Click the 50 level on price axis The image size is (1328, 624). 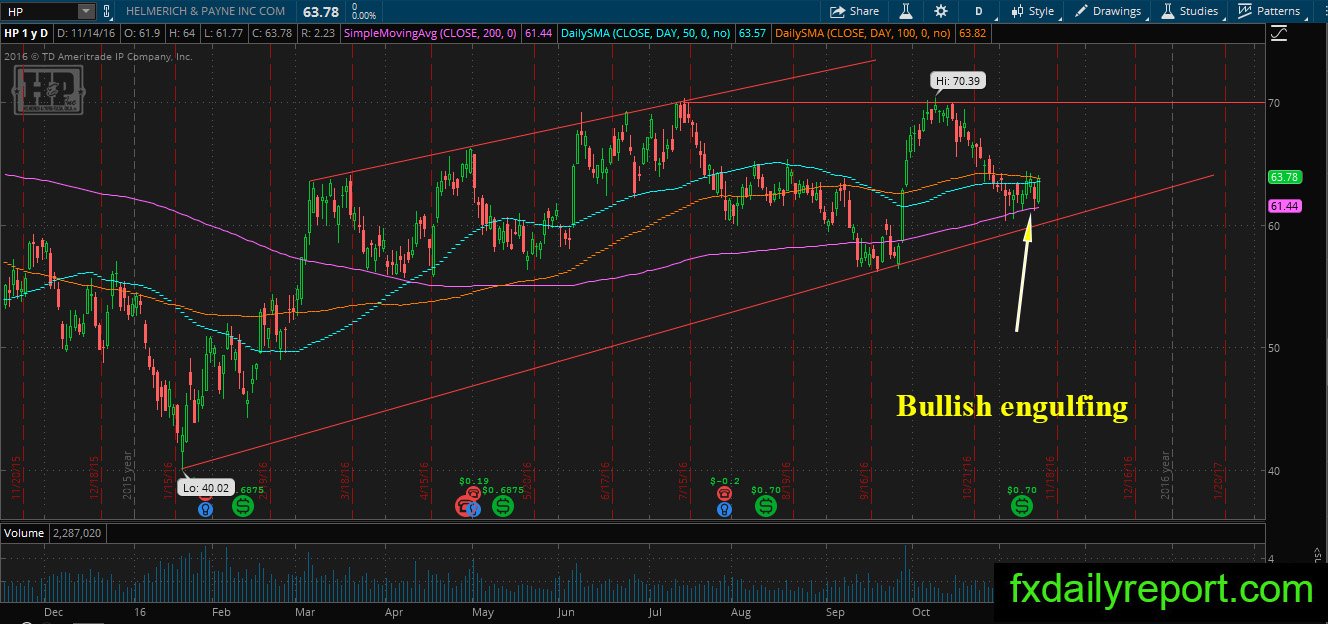click(1276, 348)
